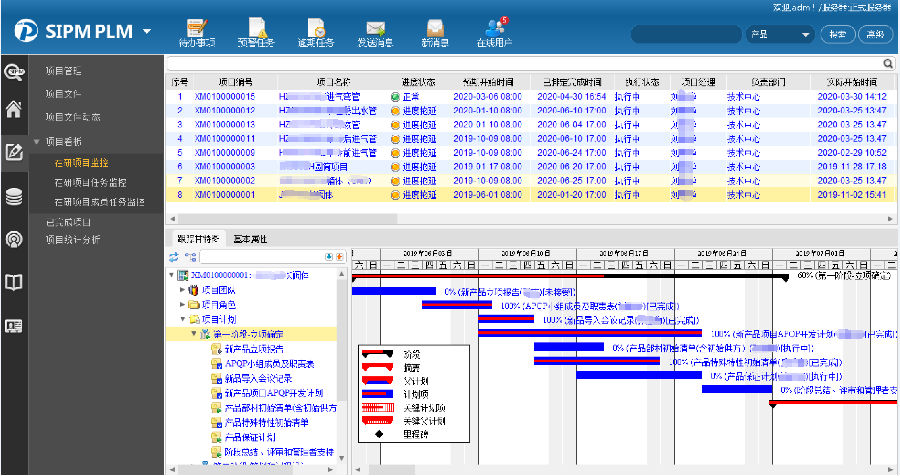Click project number link XM0100000015
Image resolution: width=900 pixels, height=476 pixels.
tap(224, 97)
